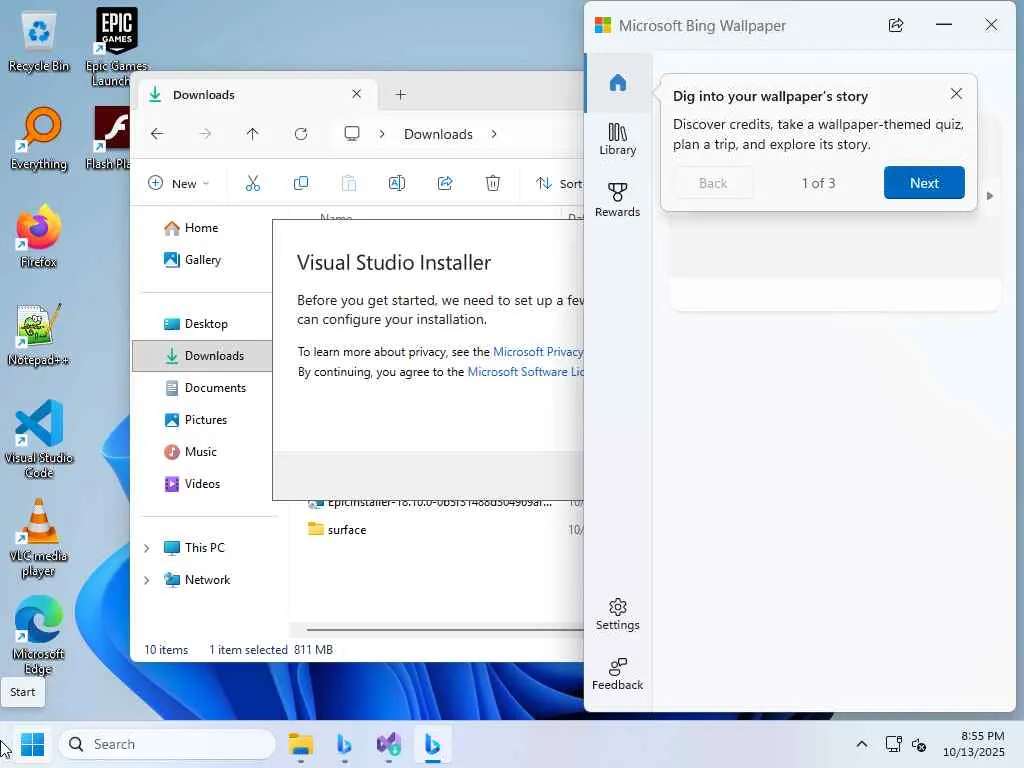Add a new File Explorer tab
Image resolution: width=1024 pixels, height=768 pixels.
401,95
